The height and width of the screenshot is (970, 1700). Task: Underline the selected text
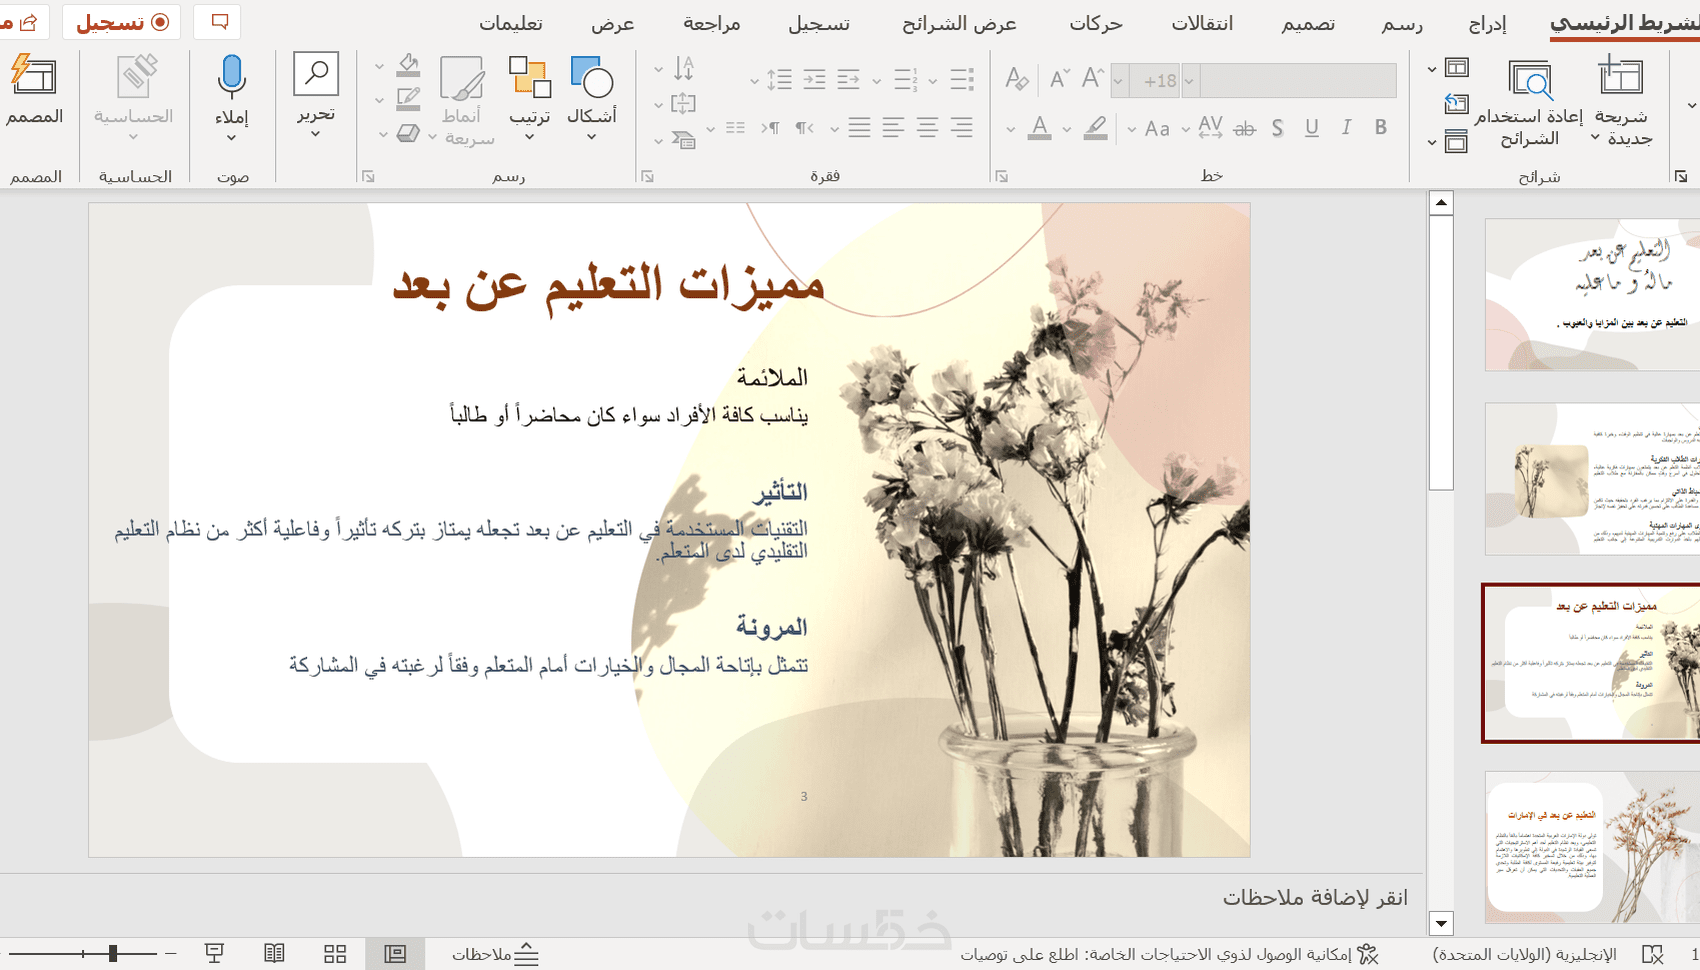click(1312, 128)
